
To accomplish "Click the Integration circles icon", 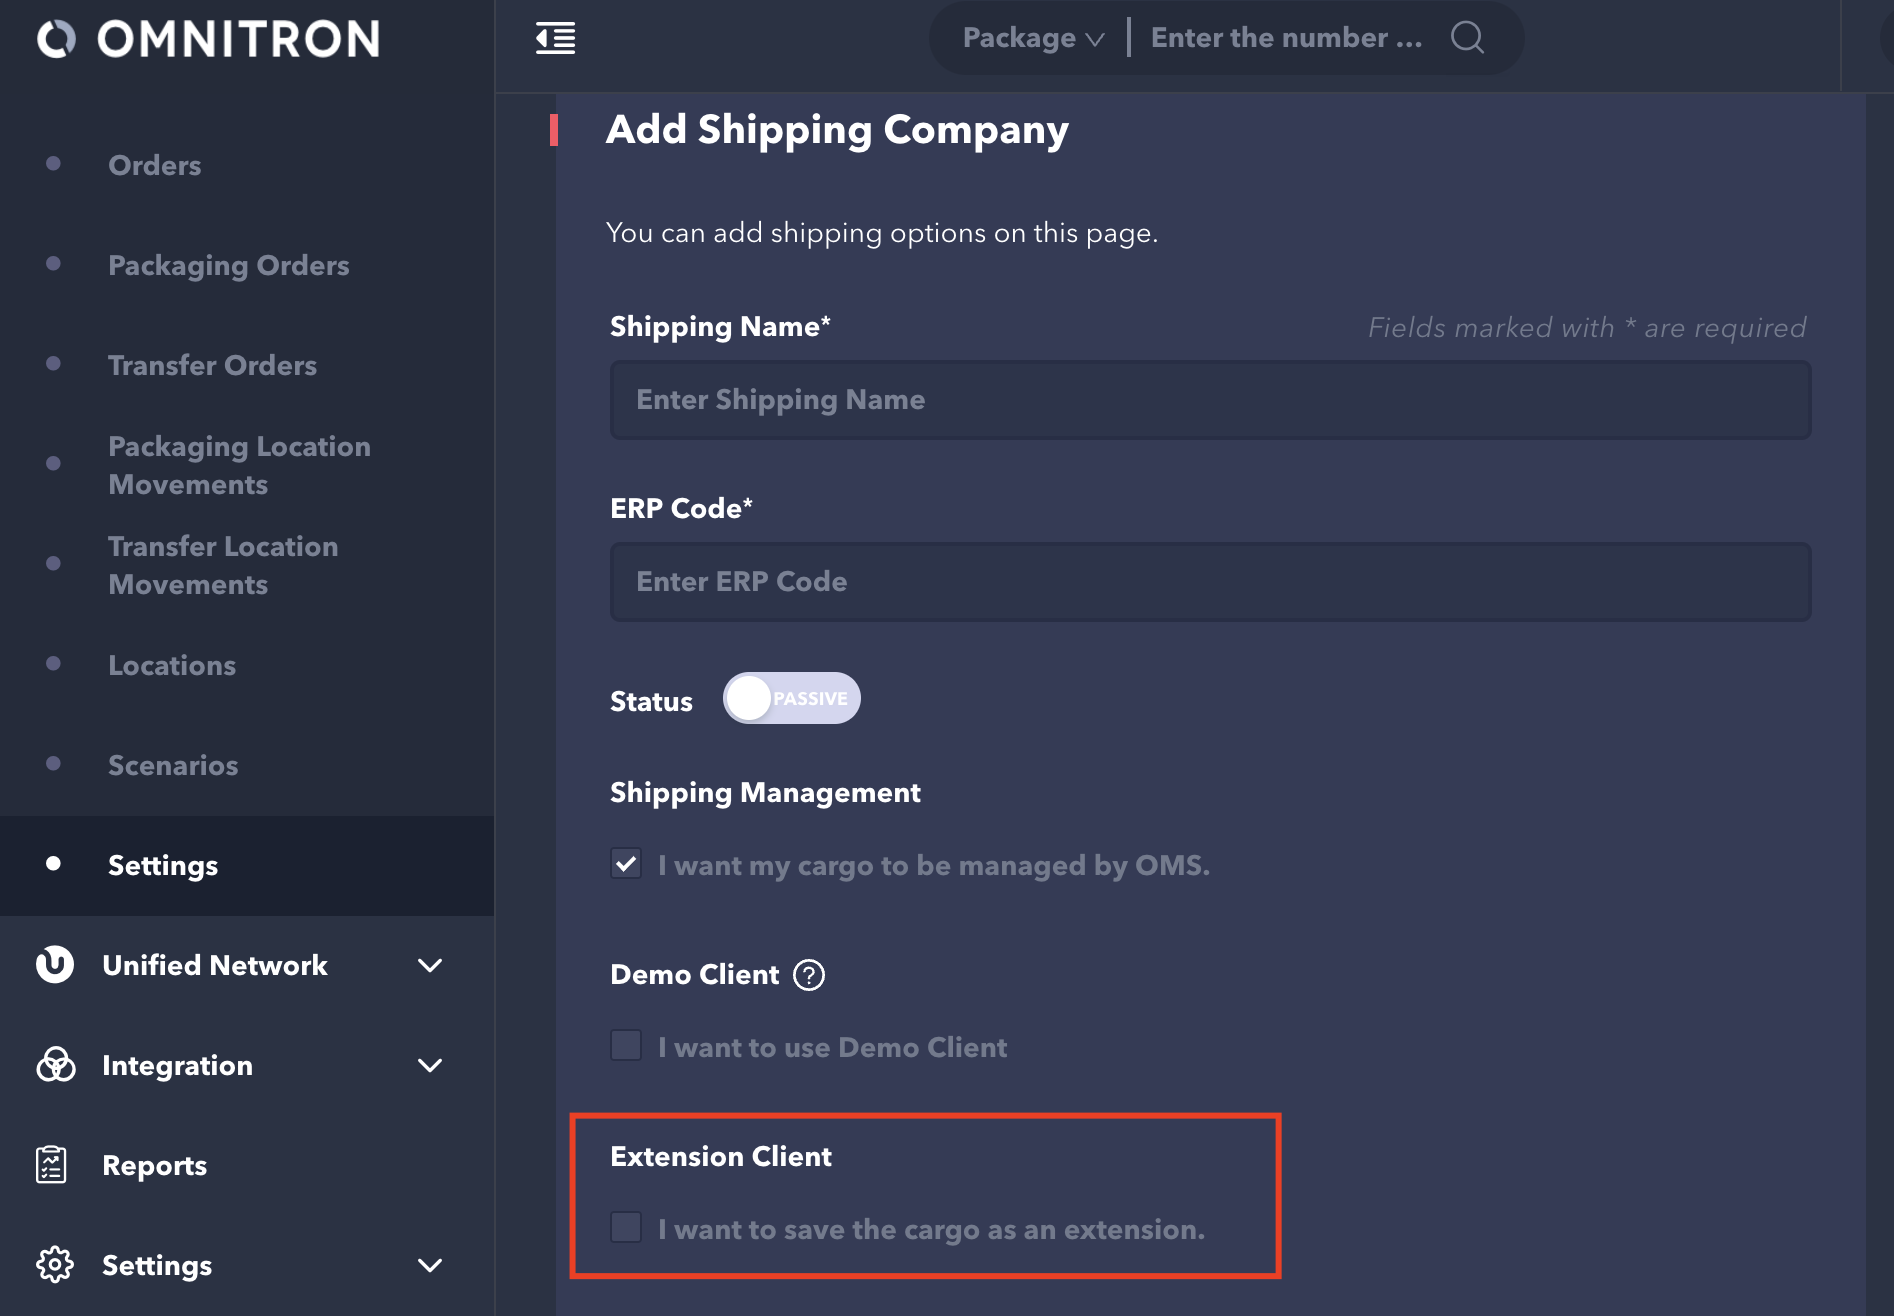I will point(55,1065).
